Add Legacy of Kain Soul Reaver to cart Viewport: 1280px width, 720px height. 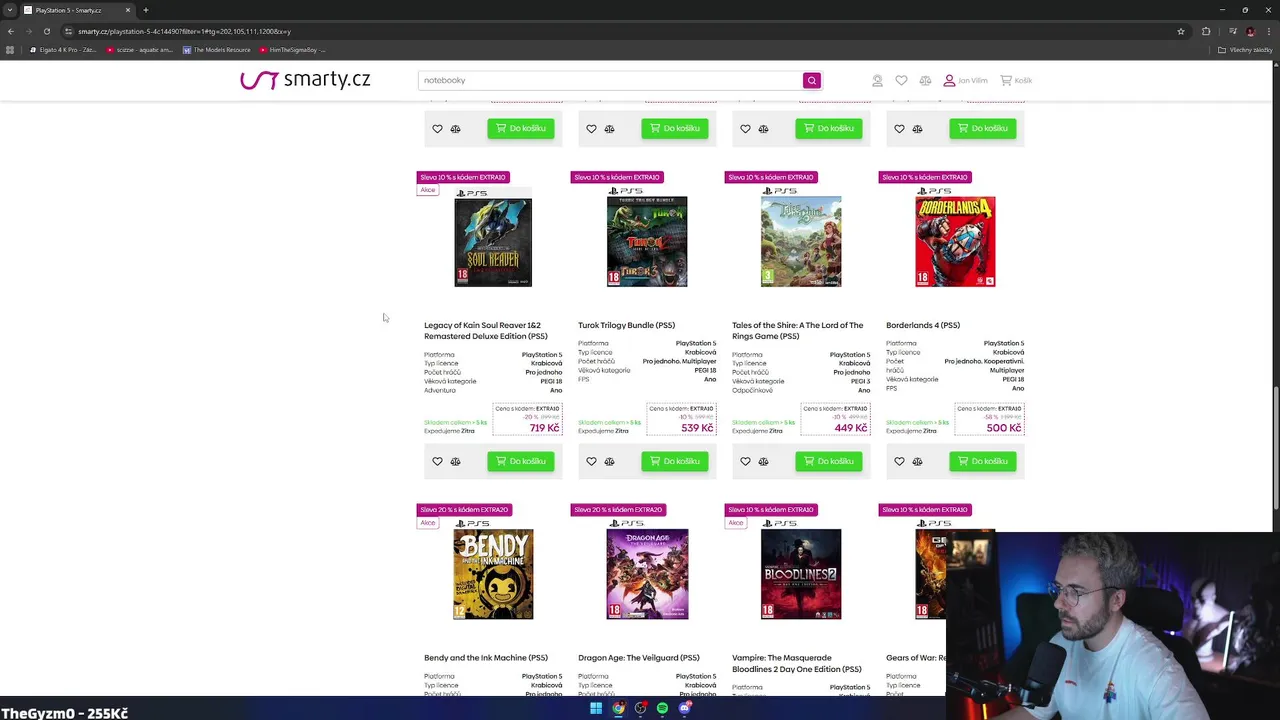[521, 461]
